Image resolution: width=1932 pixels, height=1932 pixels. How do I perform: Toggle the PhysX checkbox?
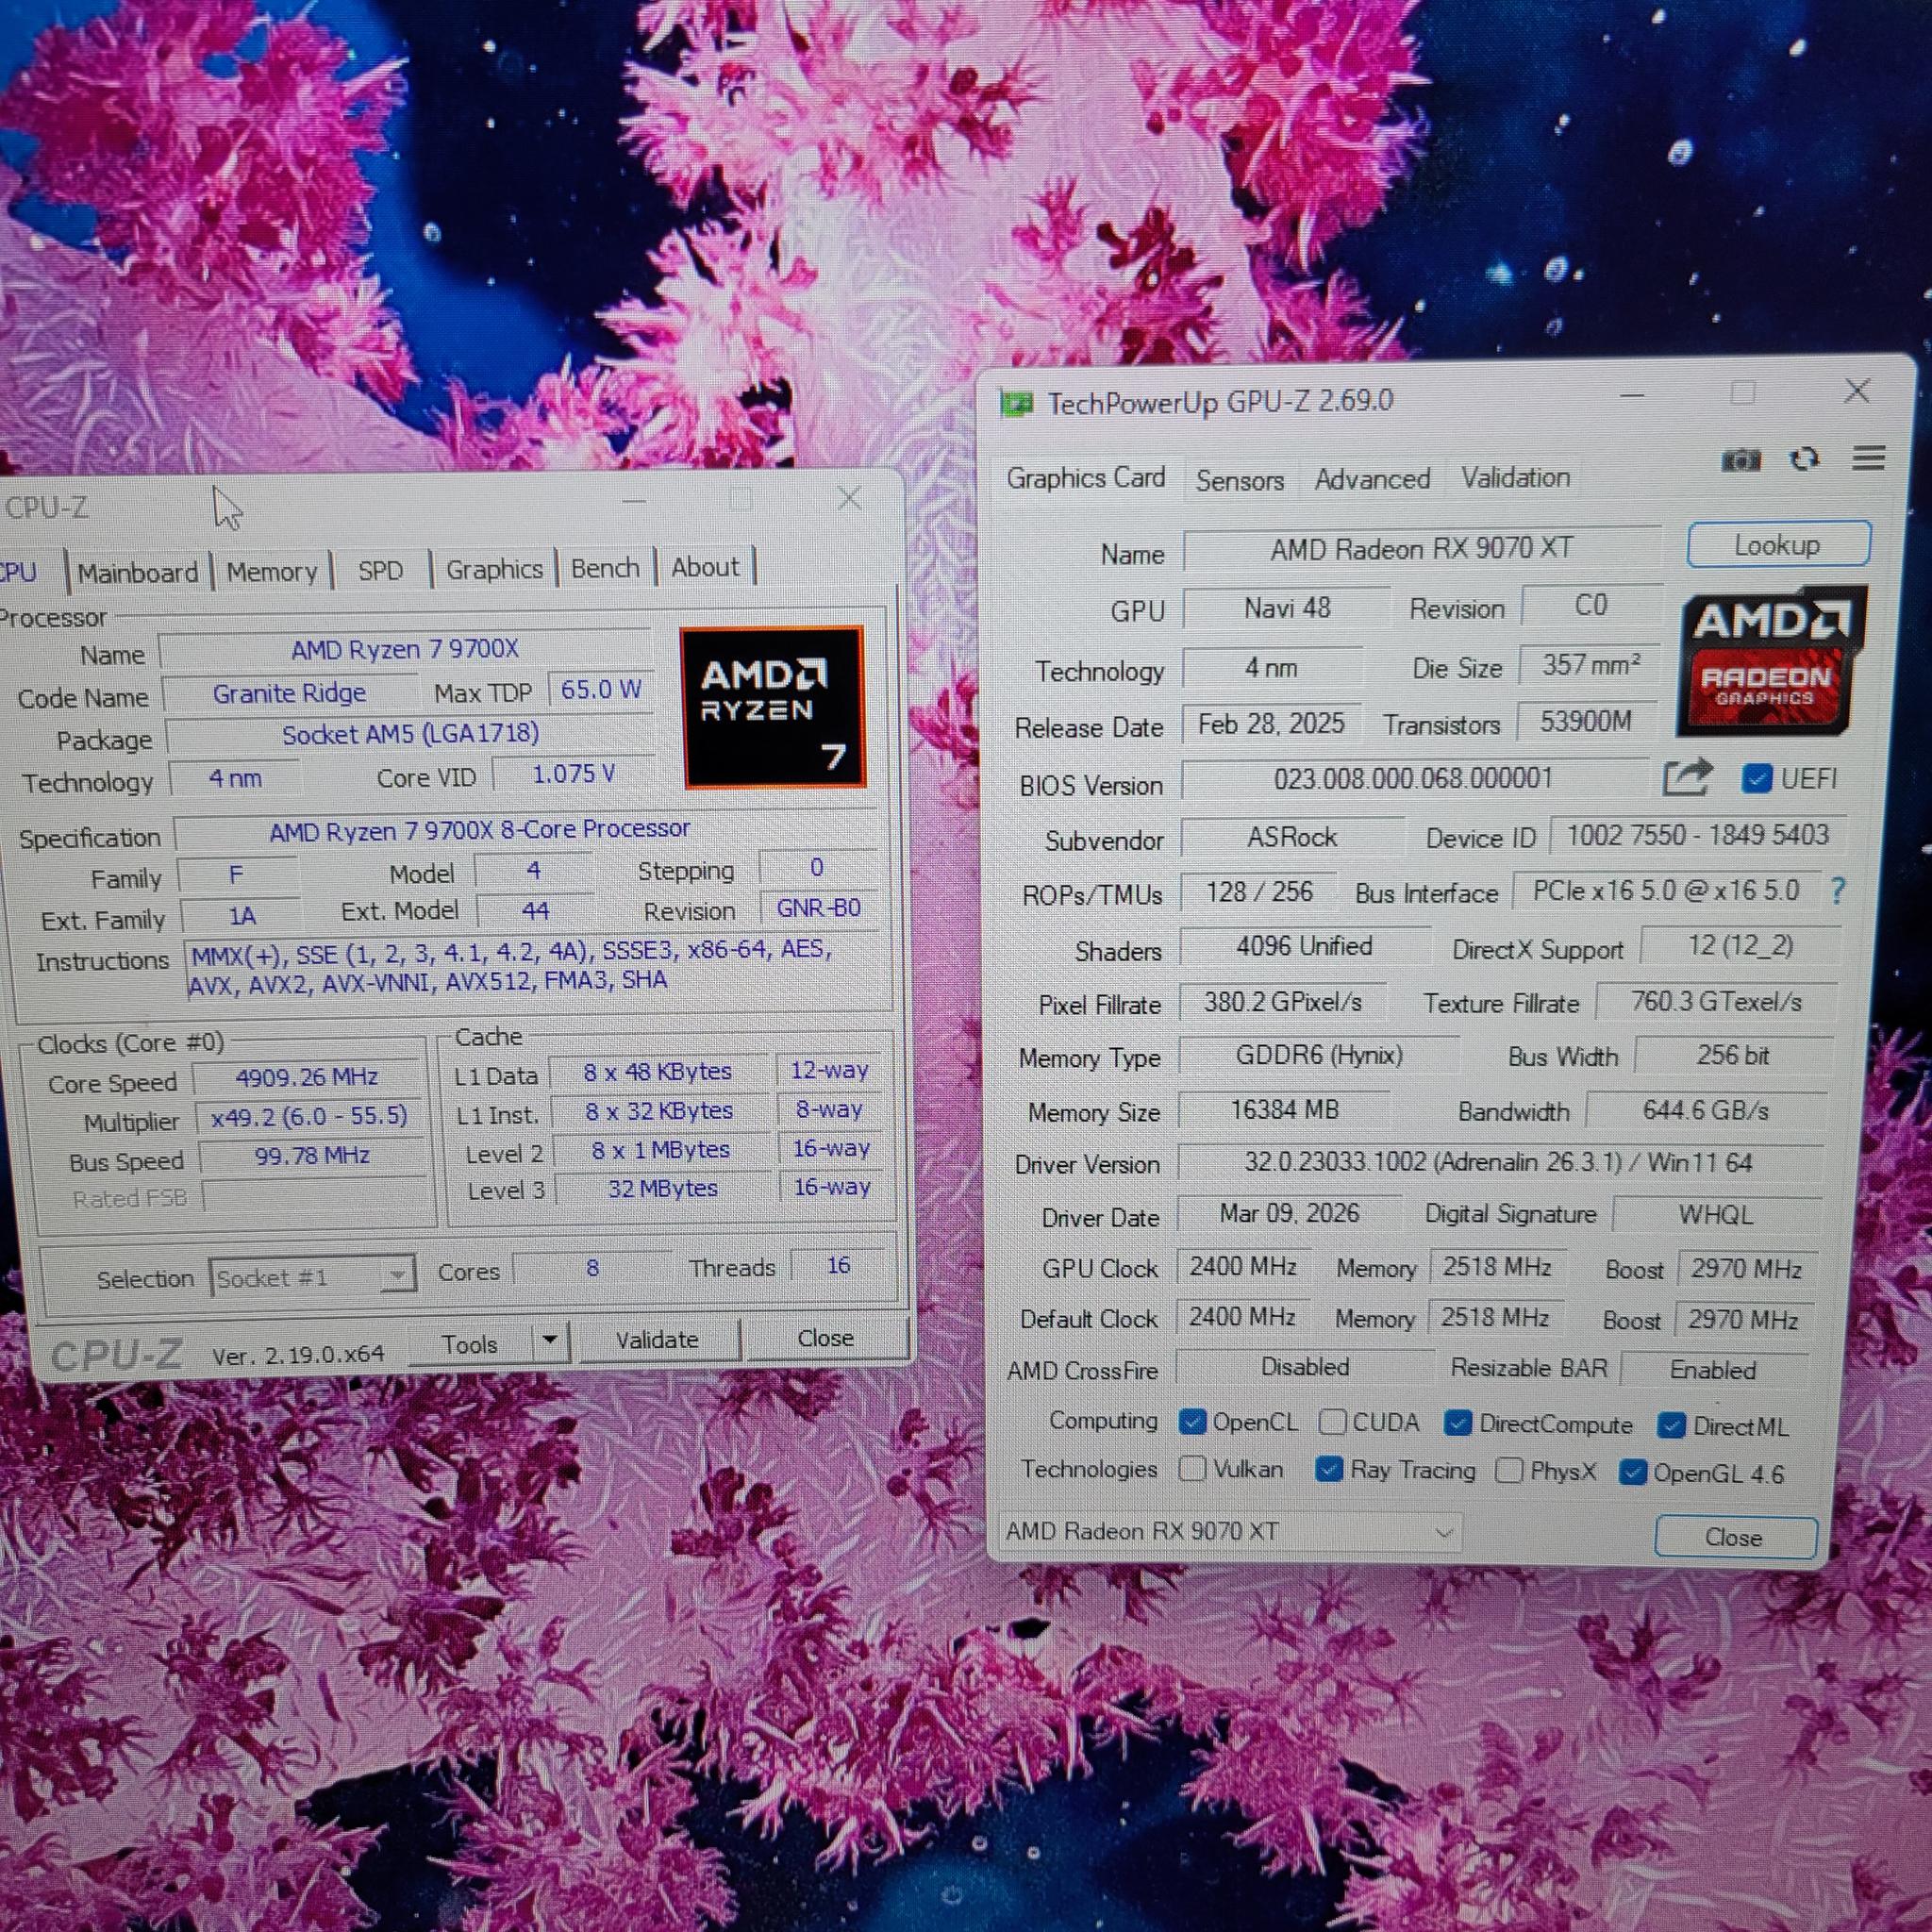[1509, 1470]
